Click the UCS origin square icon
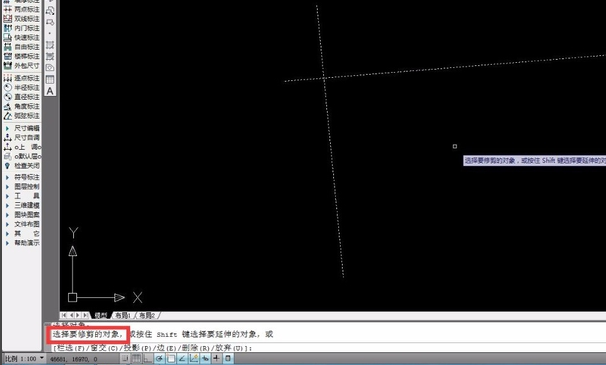 73,297
